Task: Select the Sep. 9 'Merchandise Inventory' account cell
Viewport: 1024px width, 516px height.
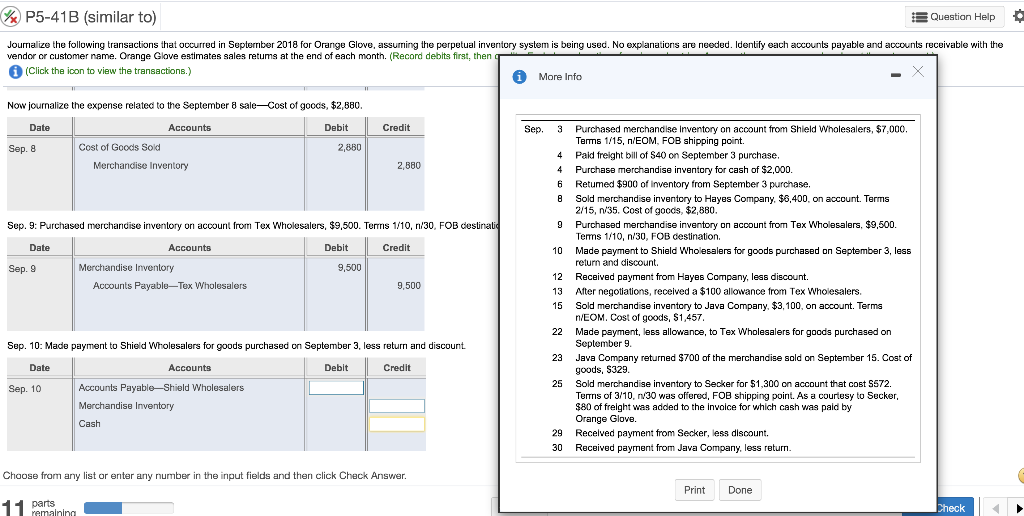Action: pos(126,268)
